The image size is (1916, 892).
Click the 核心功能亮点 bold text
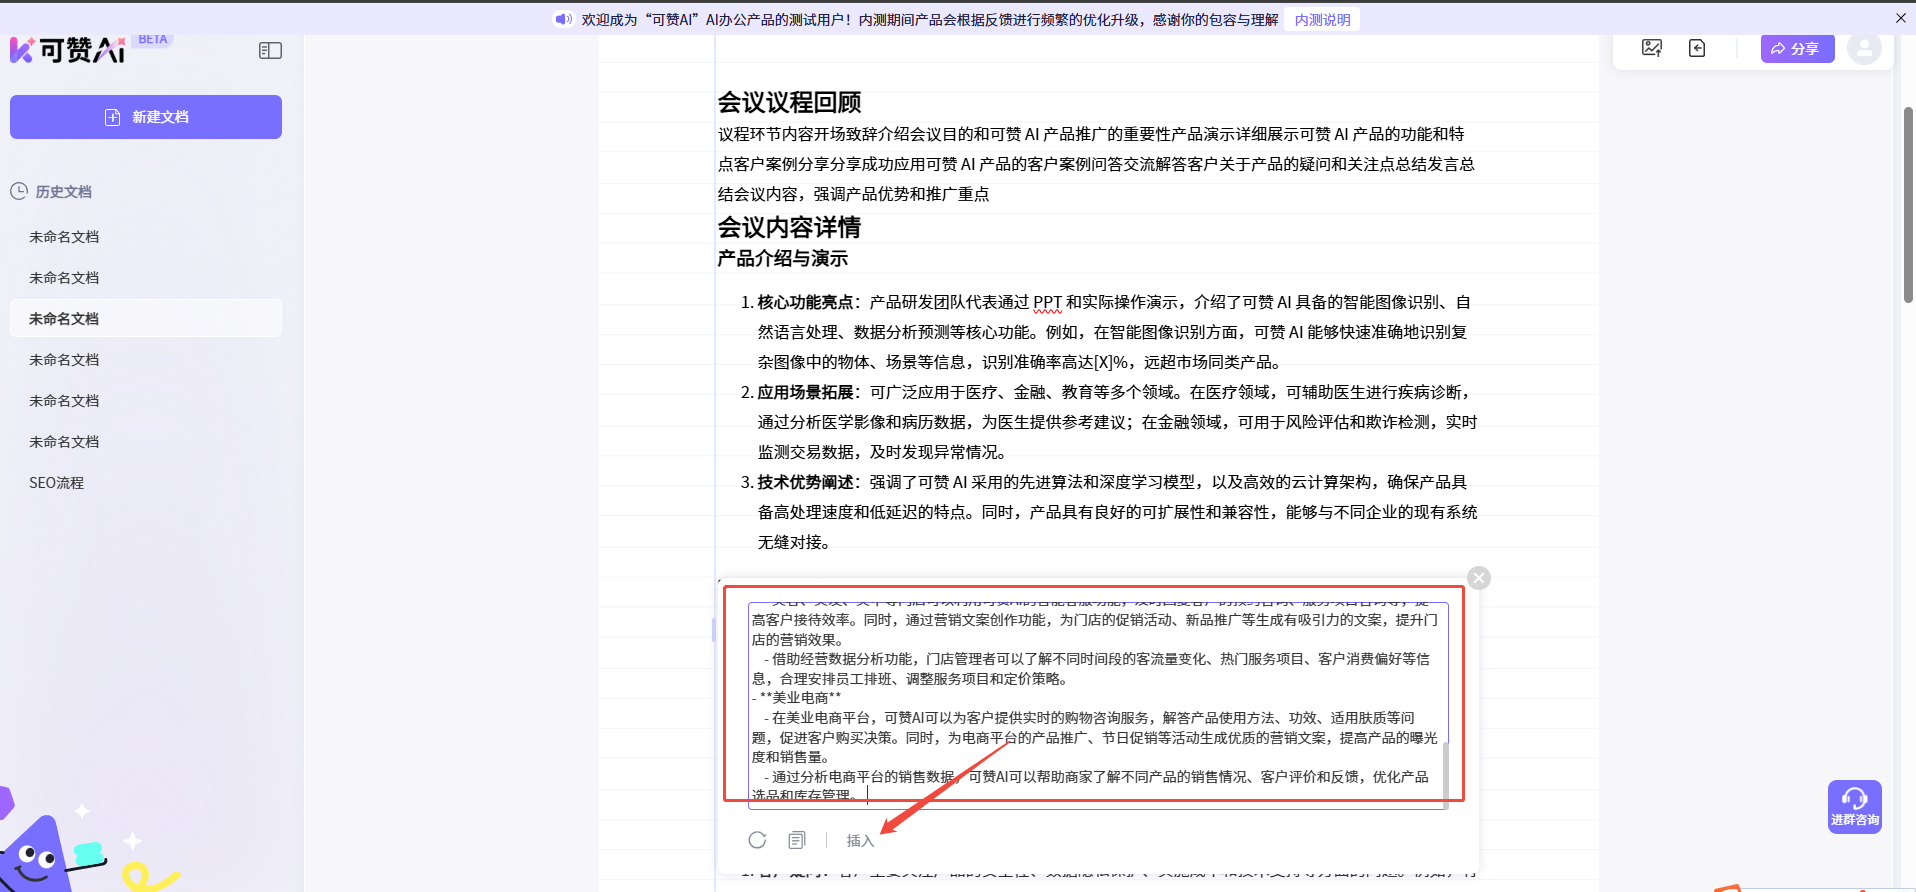tap(805, 302)
